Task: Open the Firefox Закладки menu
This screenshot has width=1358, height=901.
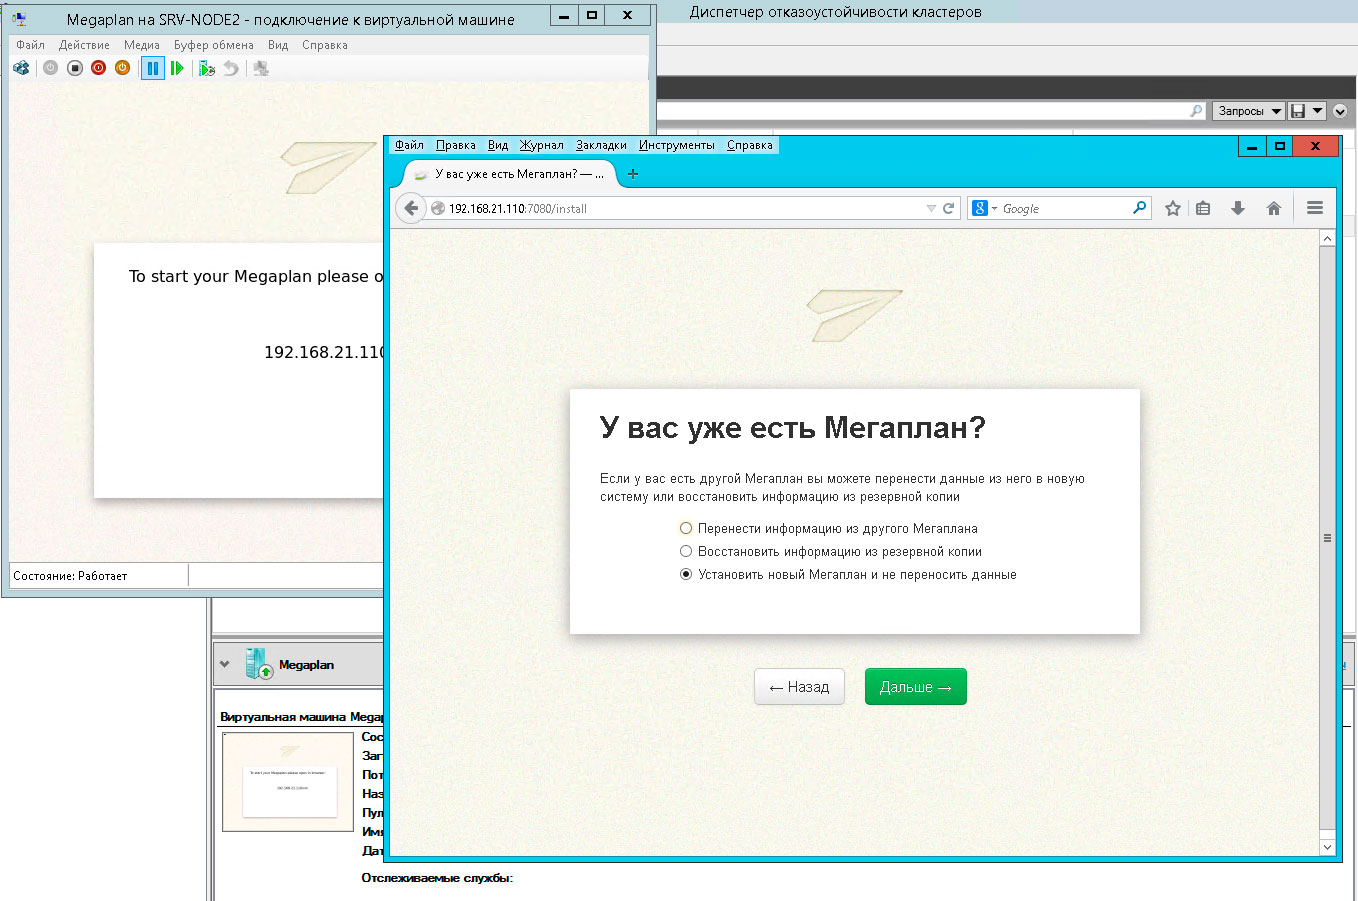Action: [x=601, y=145]
